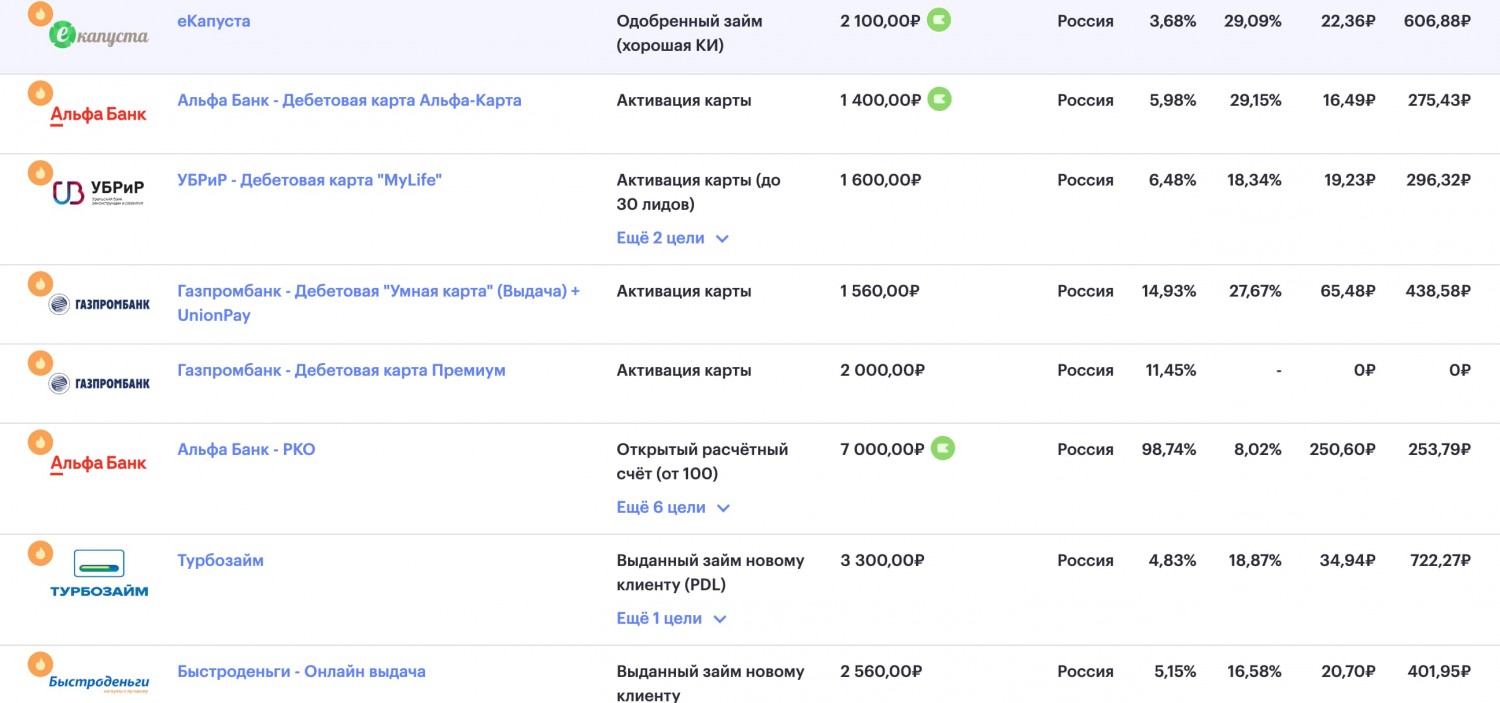Expand "Ещё 6 целей" for Альфа Банк РКО
The image size is (1500, 703).
click(x=674, y=507)
